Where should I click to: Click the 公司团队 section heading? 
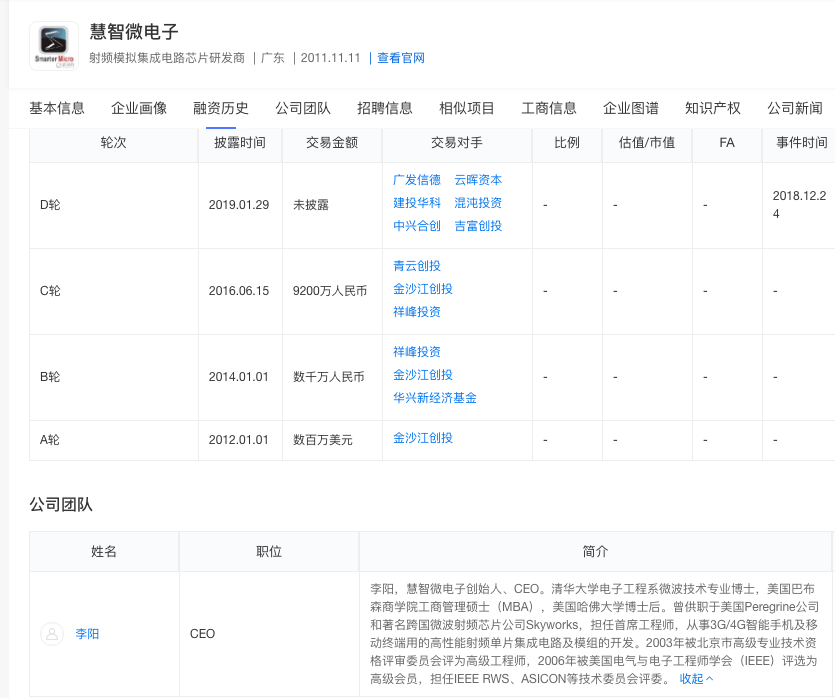(61, 504)
